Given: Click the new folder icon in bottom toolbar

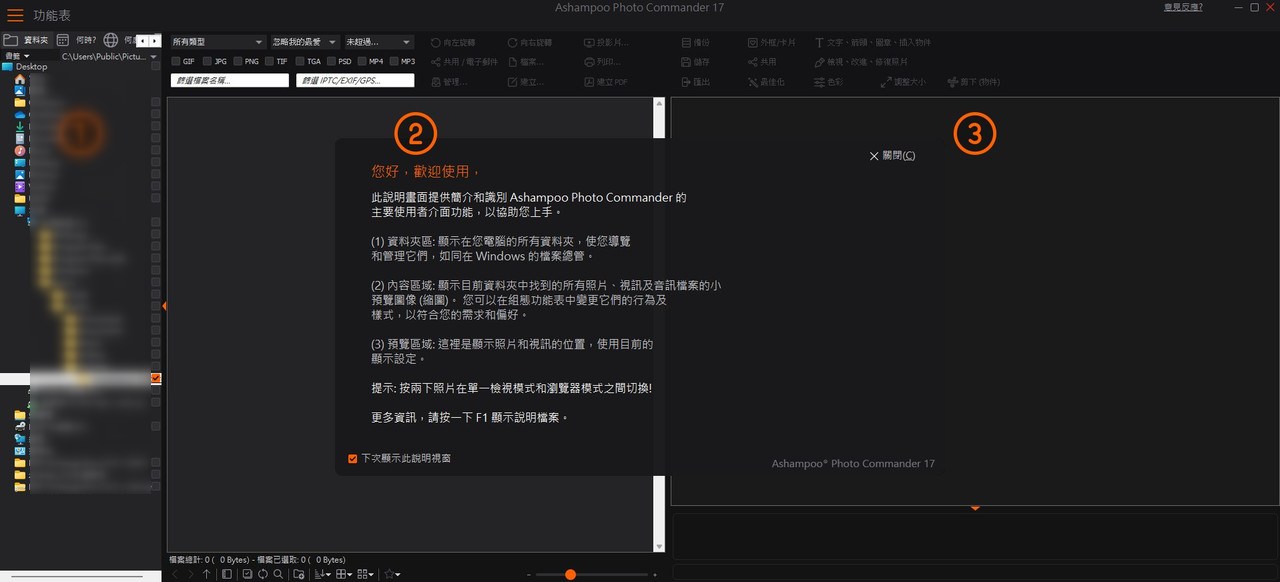Looking at the screenshot, I should click(x=298, y=574).
